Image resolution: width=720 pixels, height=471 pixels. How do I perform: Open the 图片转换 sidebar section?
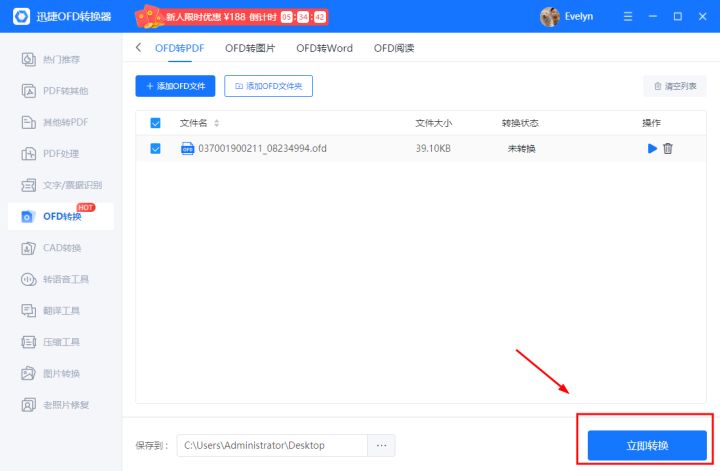pyautogui.click(x=51, y=374)
